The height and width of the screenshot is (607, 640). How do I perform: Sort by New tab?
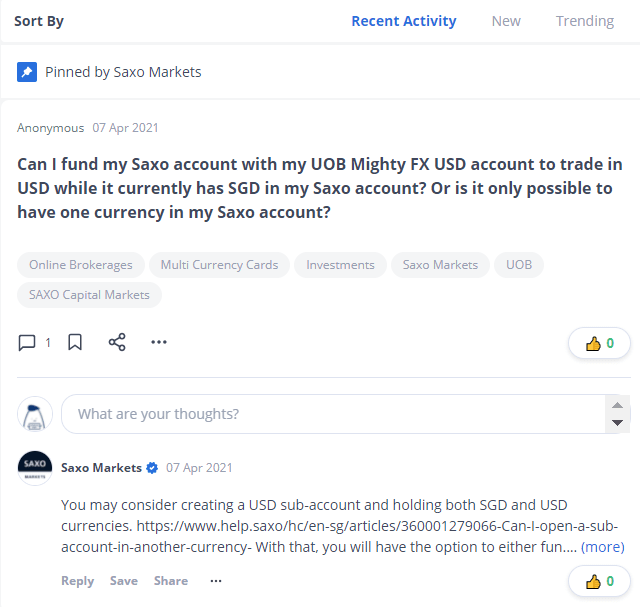pyautogui.click(x=506, y=21)
